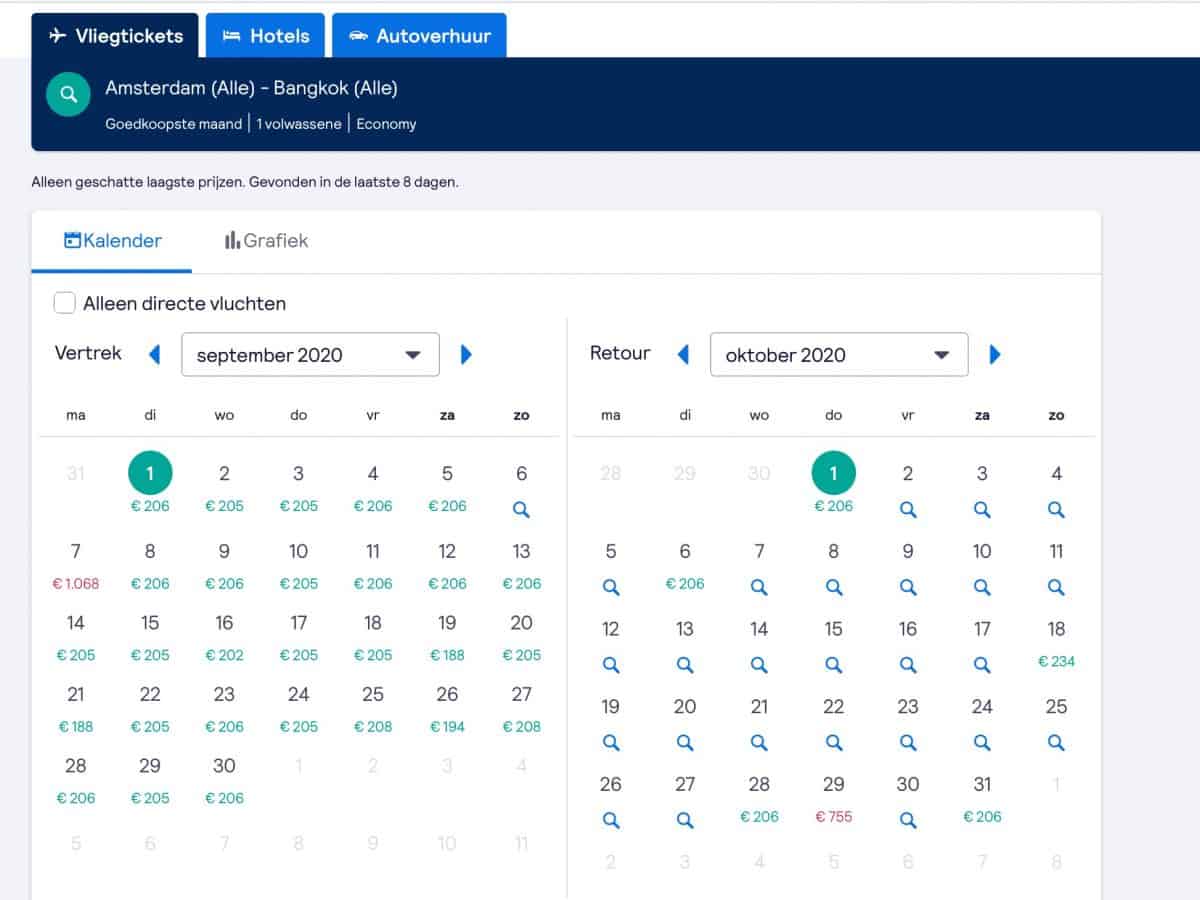Search prices for September 6 departure magnifier

tap(521, 510)
